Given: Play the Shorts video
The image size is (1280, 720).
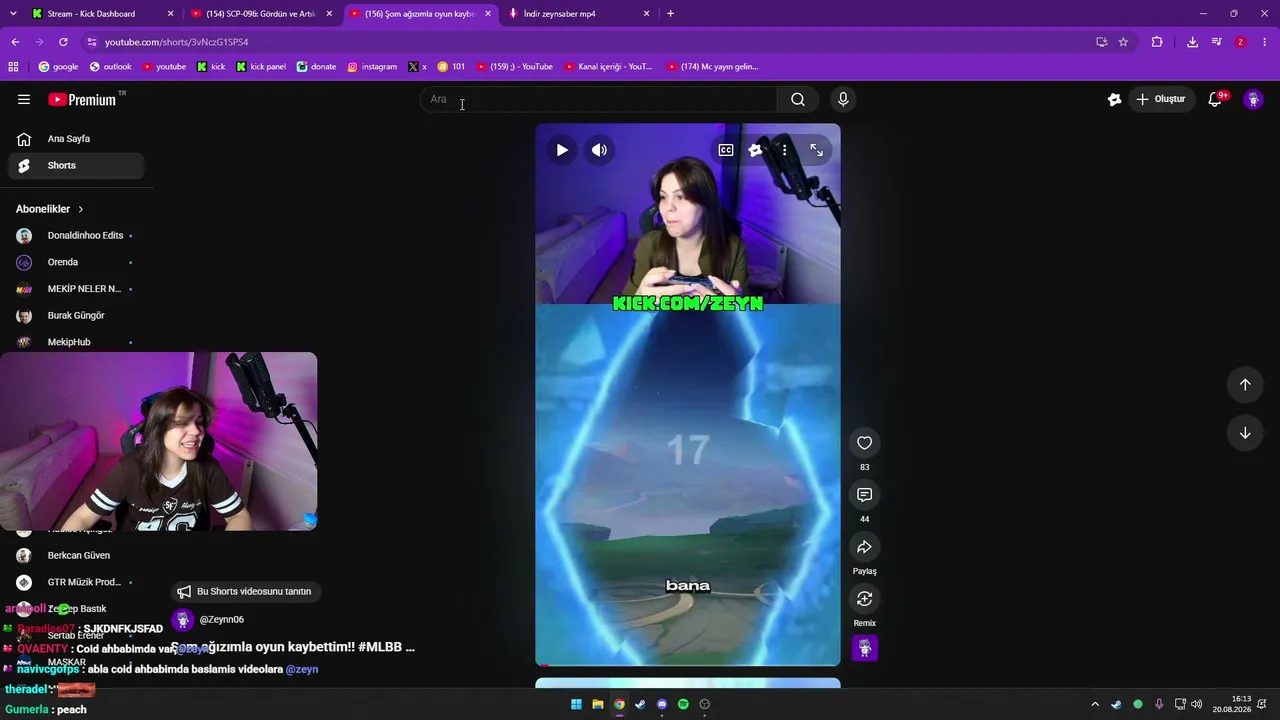Looking at the screenshot, I should (x=562, y=150).
